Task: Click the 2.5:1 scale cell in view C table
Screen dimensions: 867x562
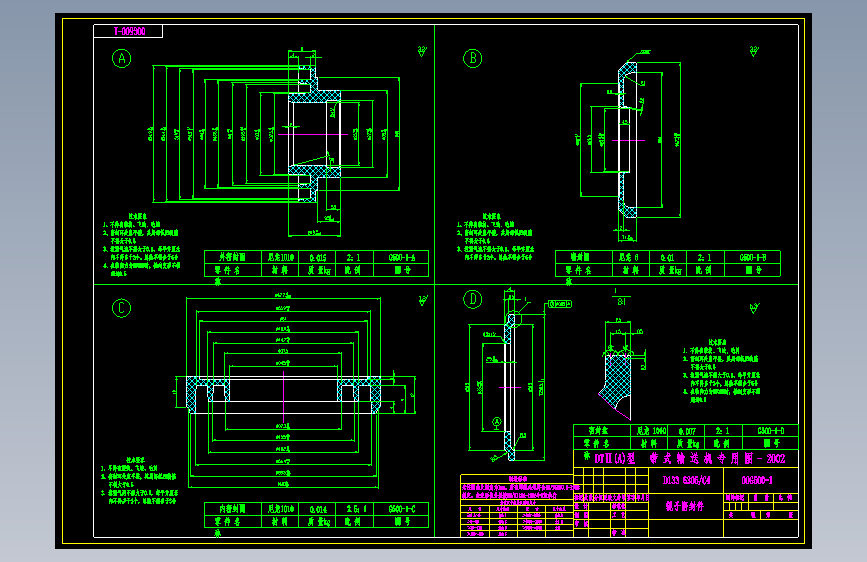Action: tap(356, 509)
